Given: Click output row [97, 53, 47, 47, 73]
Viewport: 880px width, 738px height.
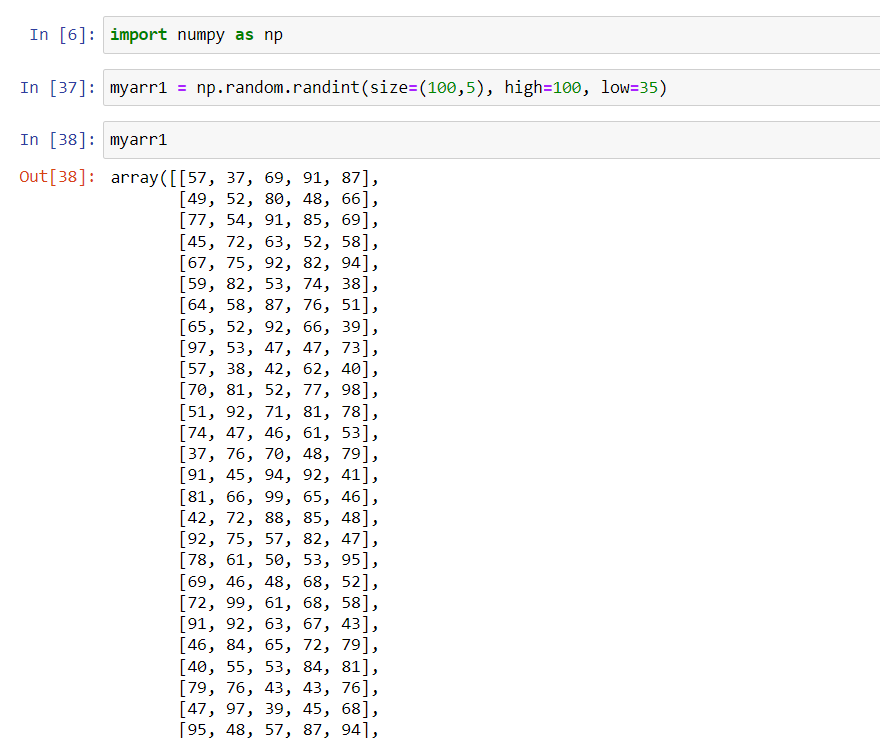Looking at the screenshot, I should click(278, 348).
